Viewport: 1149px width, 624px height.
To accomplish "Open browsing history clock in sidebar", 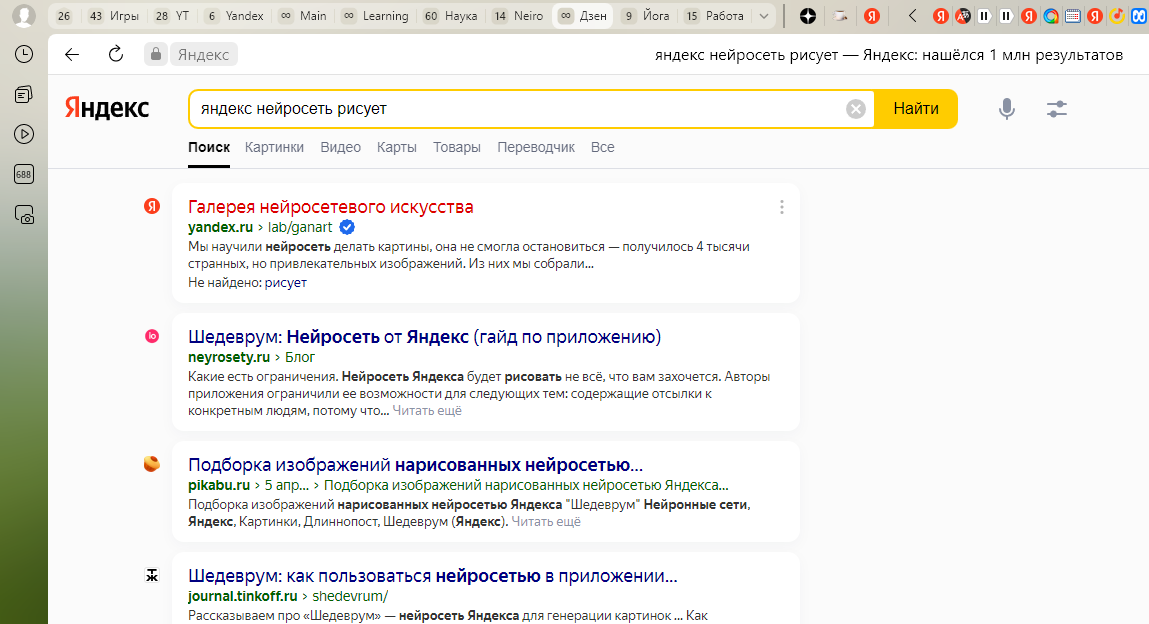I will tap(23, 53).
